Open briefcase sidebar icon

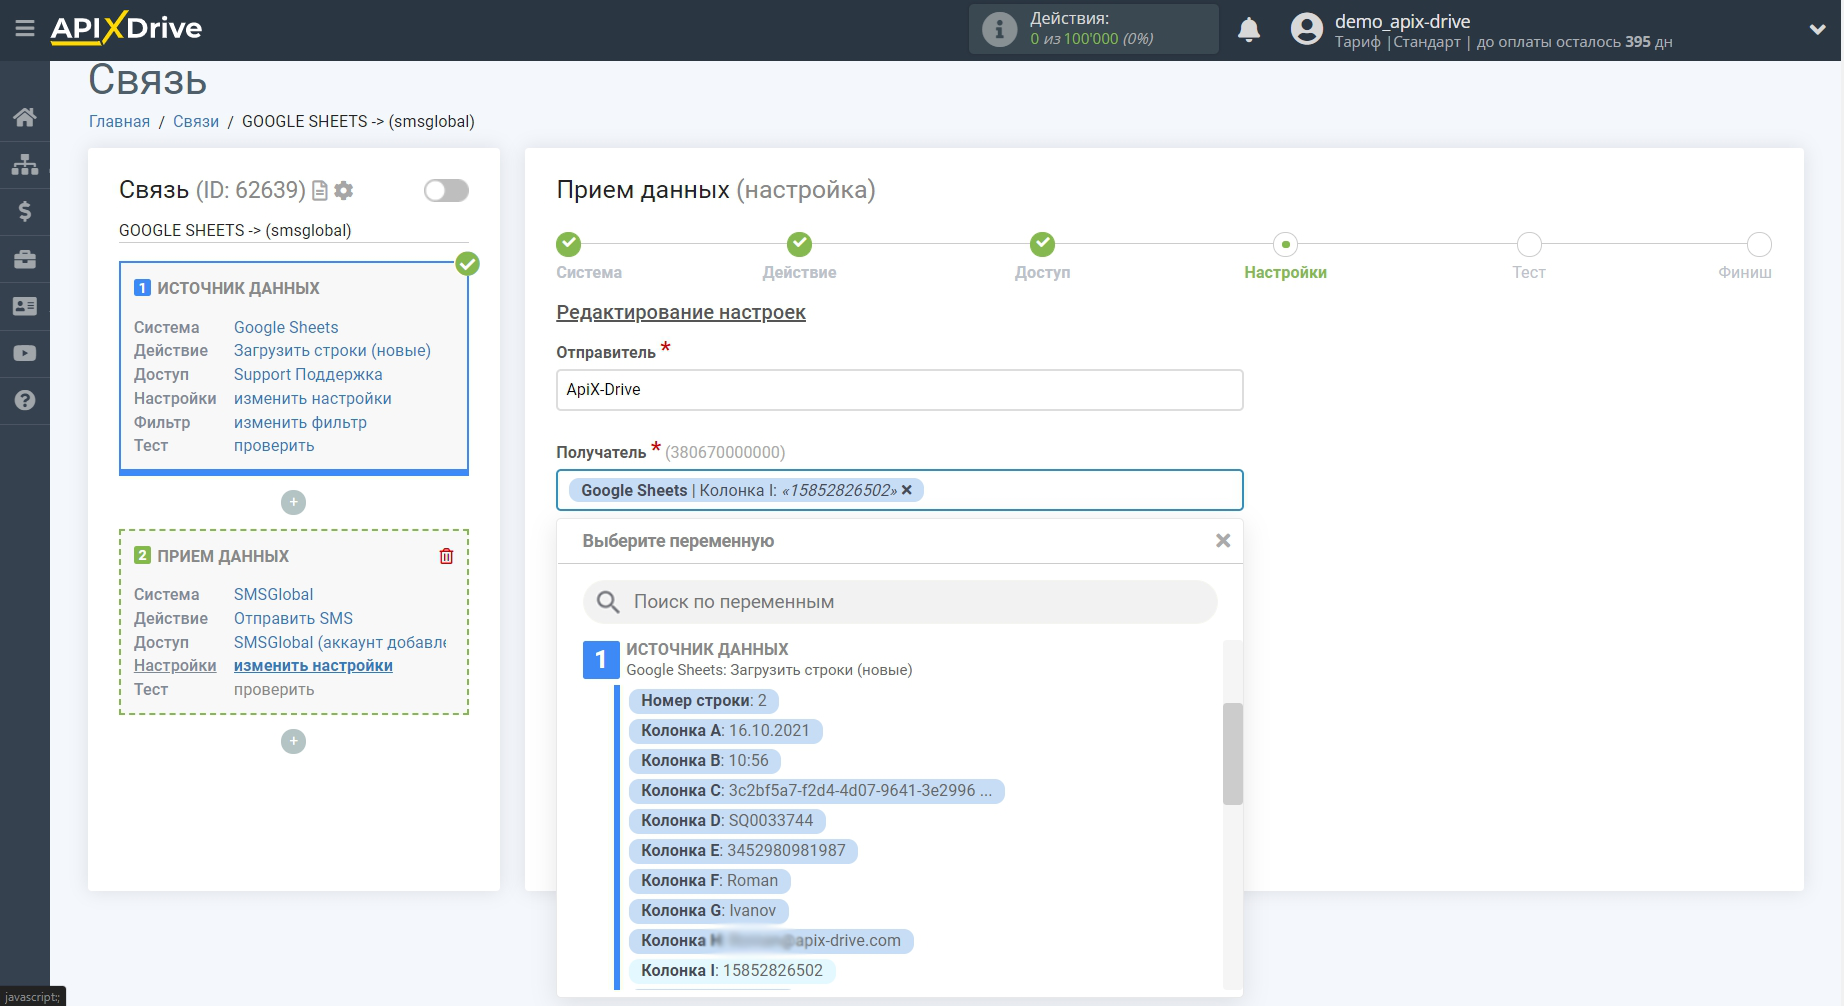coord(25,259)
